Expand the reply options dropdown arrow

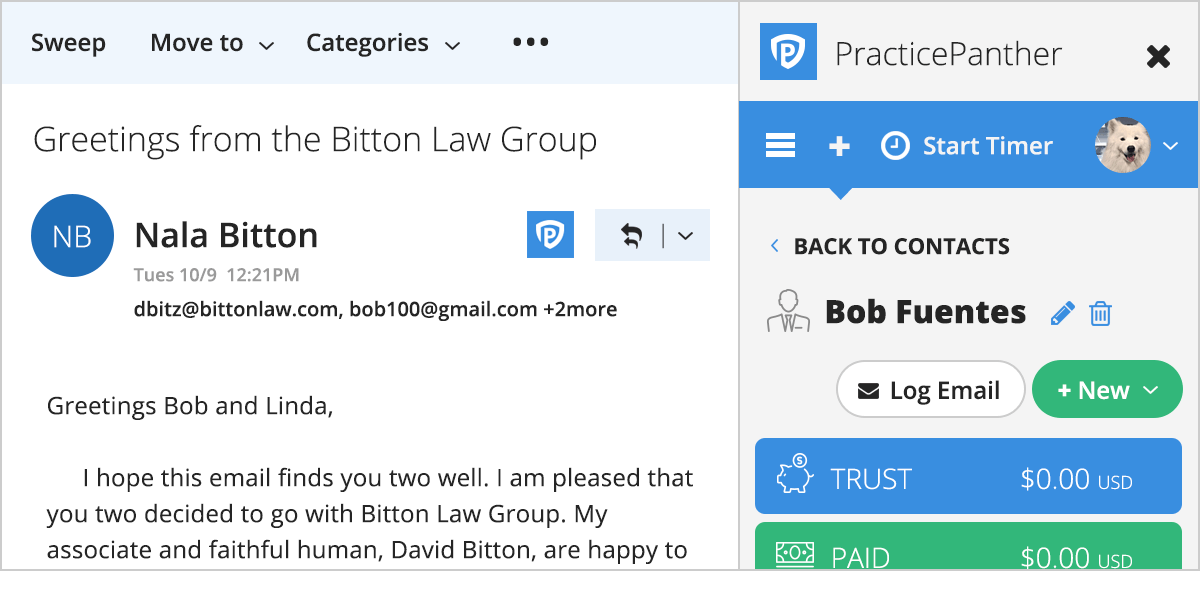click(685, 236)
